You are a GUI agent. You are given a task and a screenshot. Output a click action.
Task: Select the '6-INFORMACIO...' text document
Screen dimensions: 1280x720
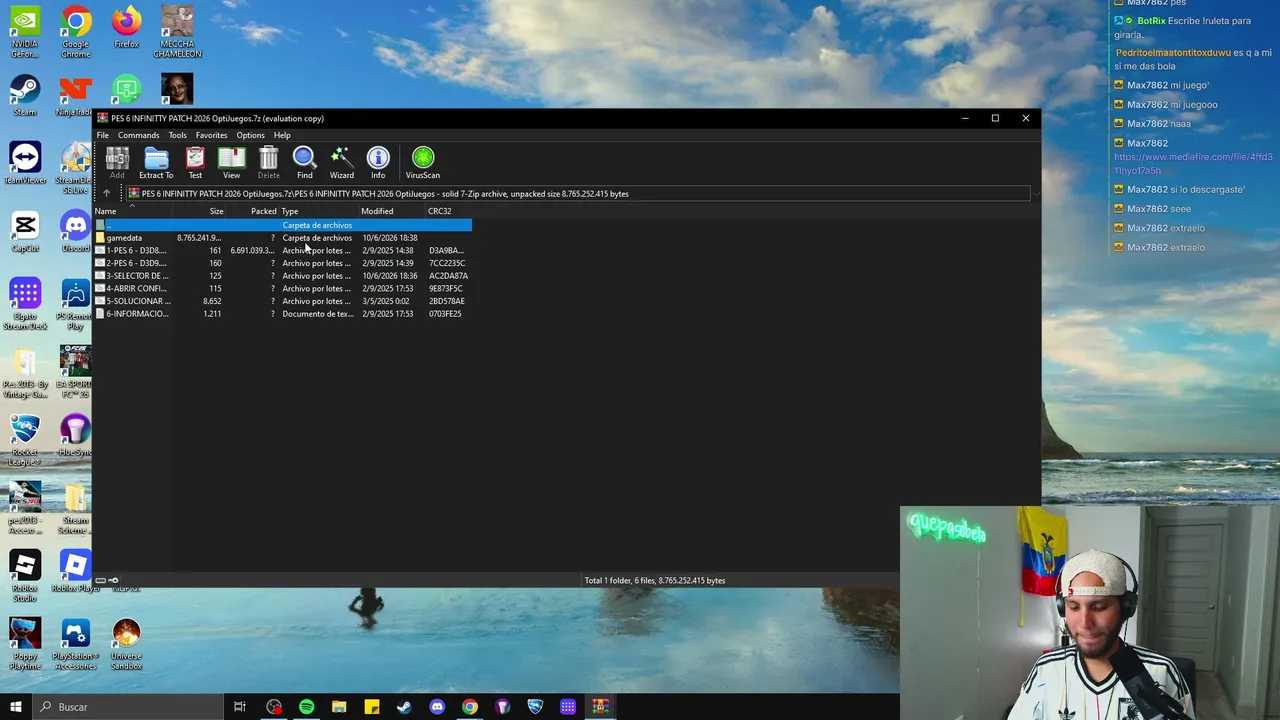click(282, 314)
